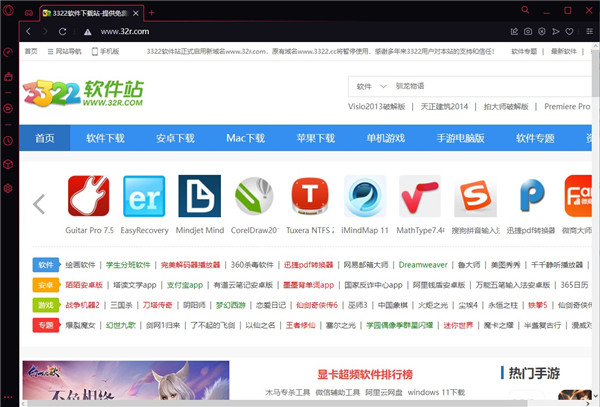Click the three-dots sidebar setup button

pyautogui.click(x=8, y=397)
